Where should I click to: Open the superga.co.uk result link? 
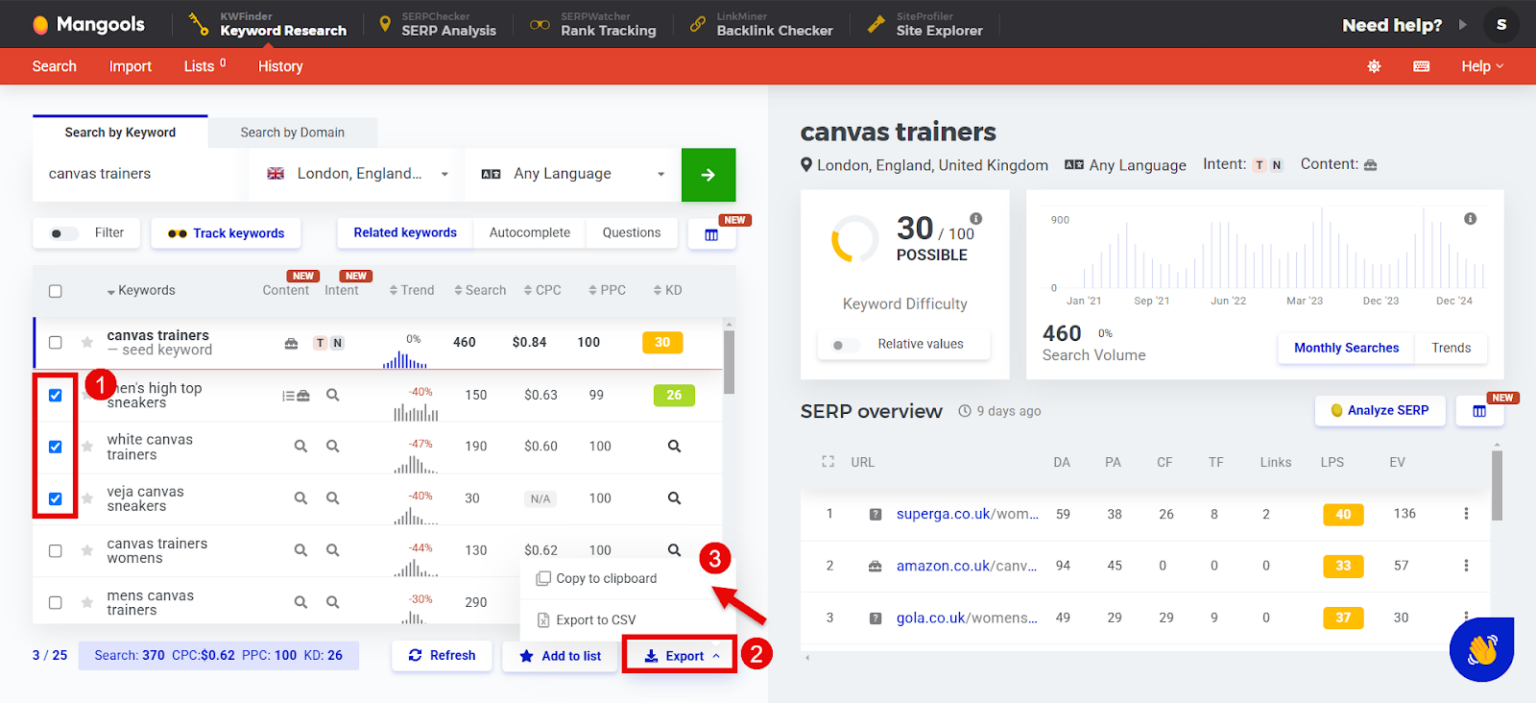(944, 513)
